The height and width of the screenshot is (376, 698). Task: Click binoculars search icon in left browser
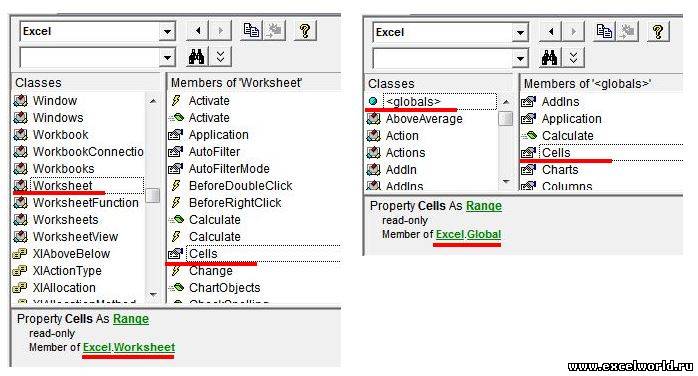196,57
